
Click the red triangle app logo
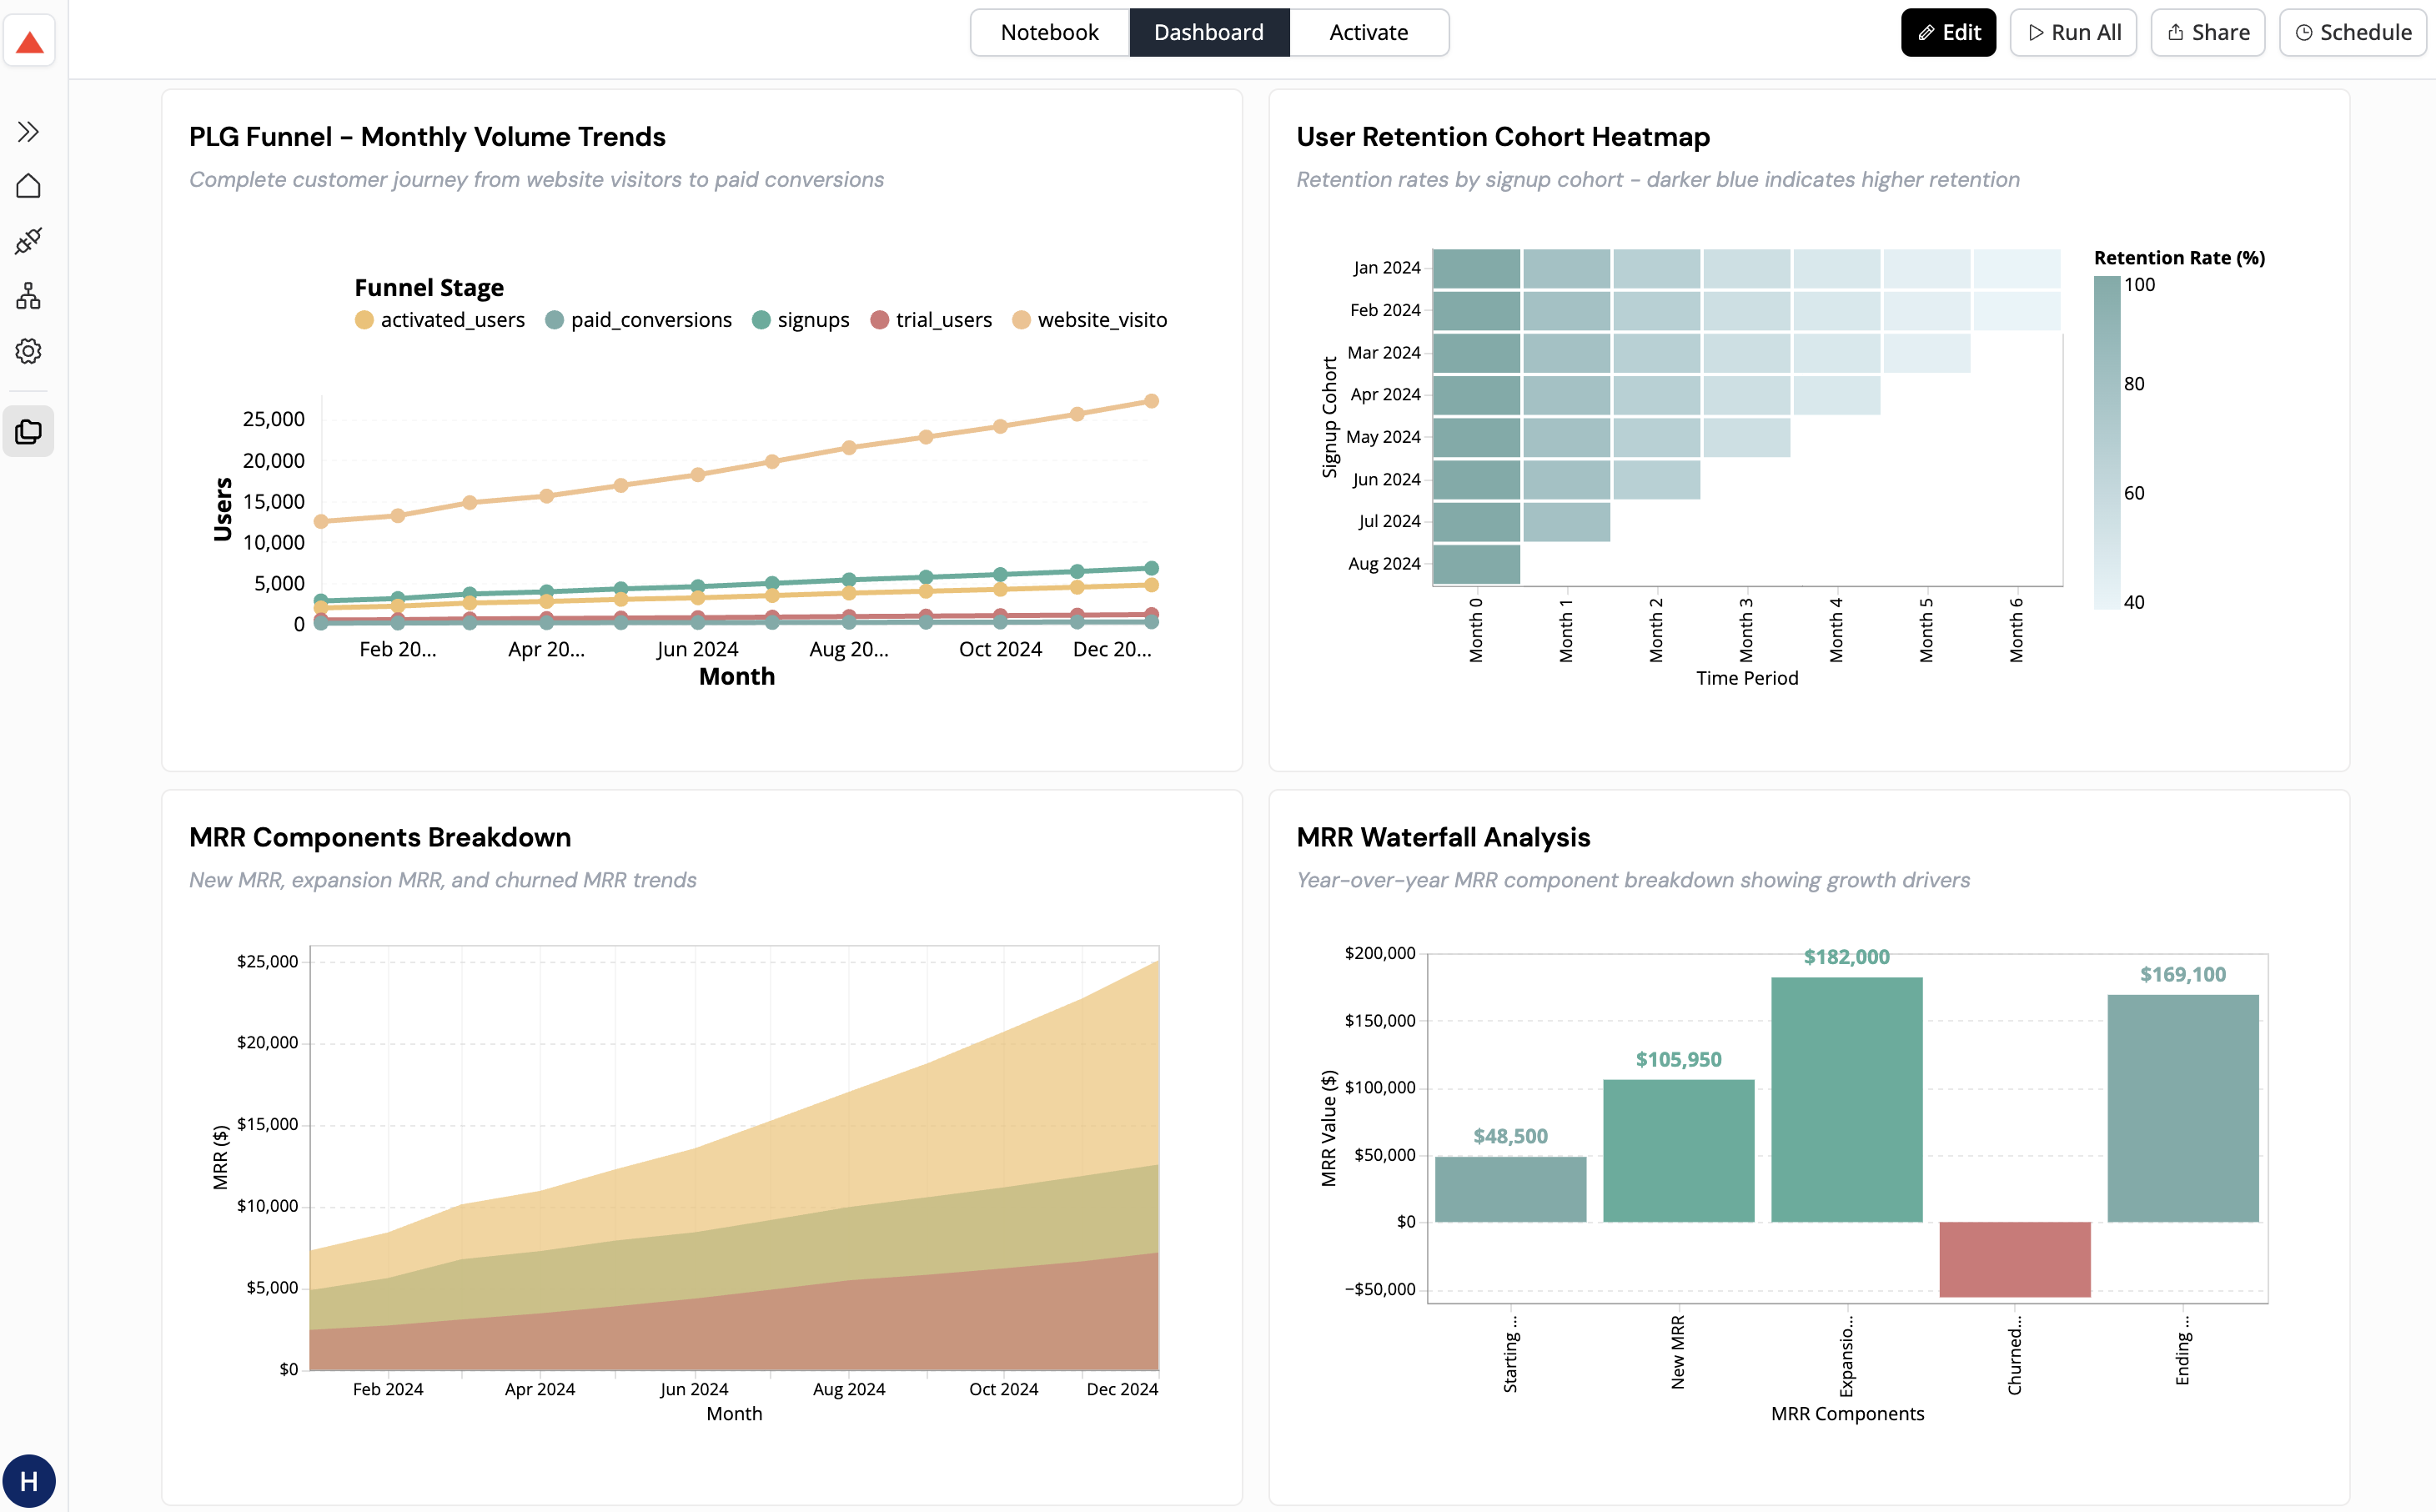click(x=29, y=42)
